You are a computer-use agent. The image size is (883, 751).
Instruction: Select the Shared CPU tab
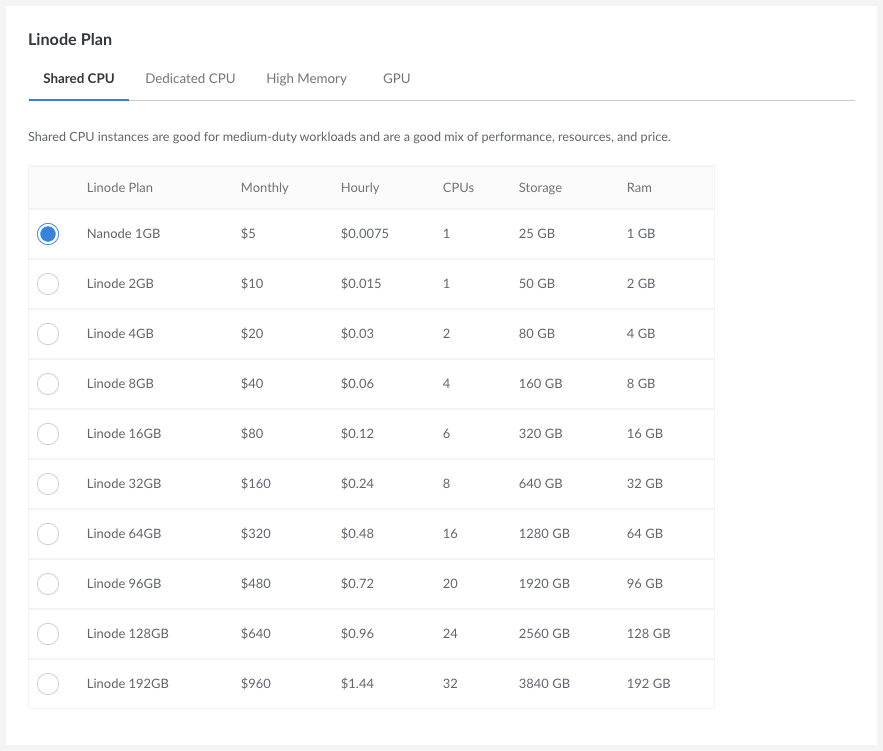click(78, 78)
